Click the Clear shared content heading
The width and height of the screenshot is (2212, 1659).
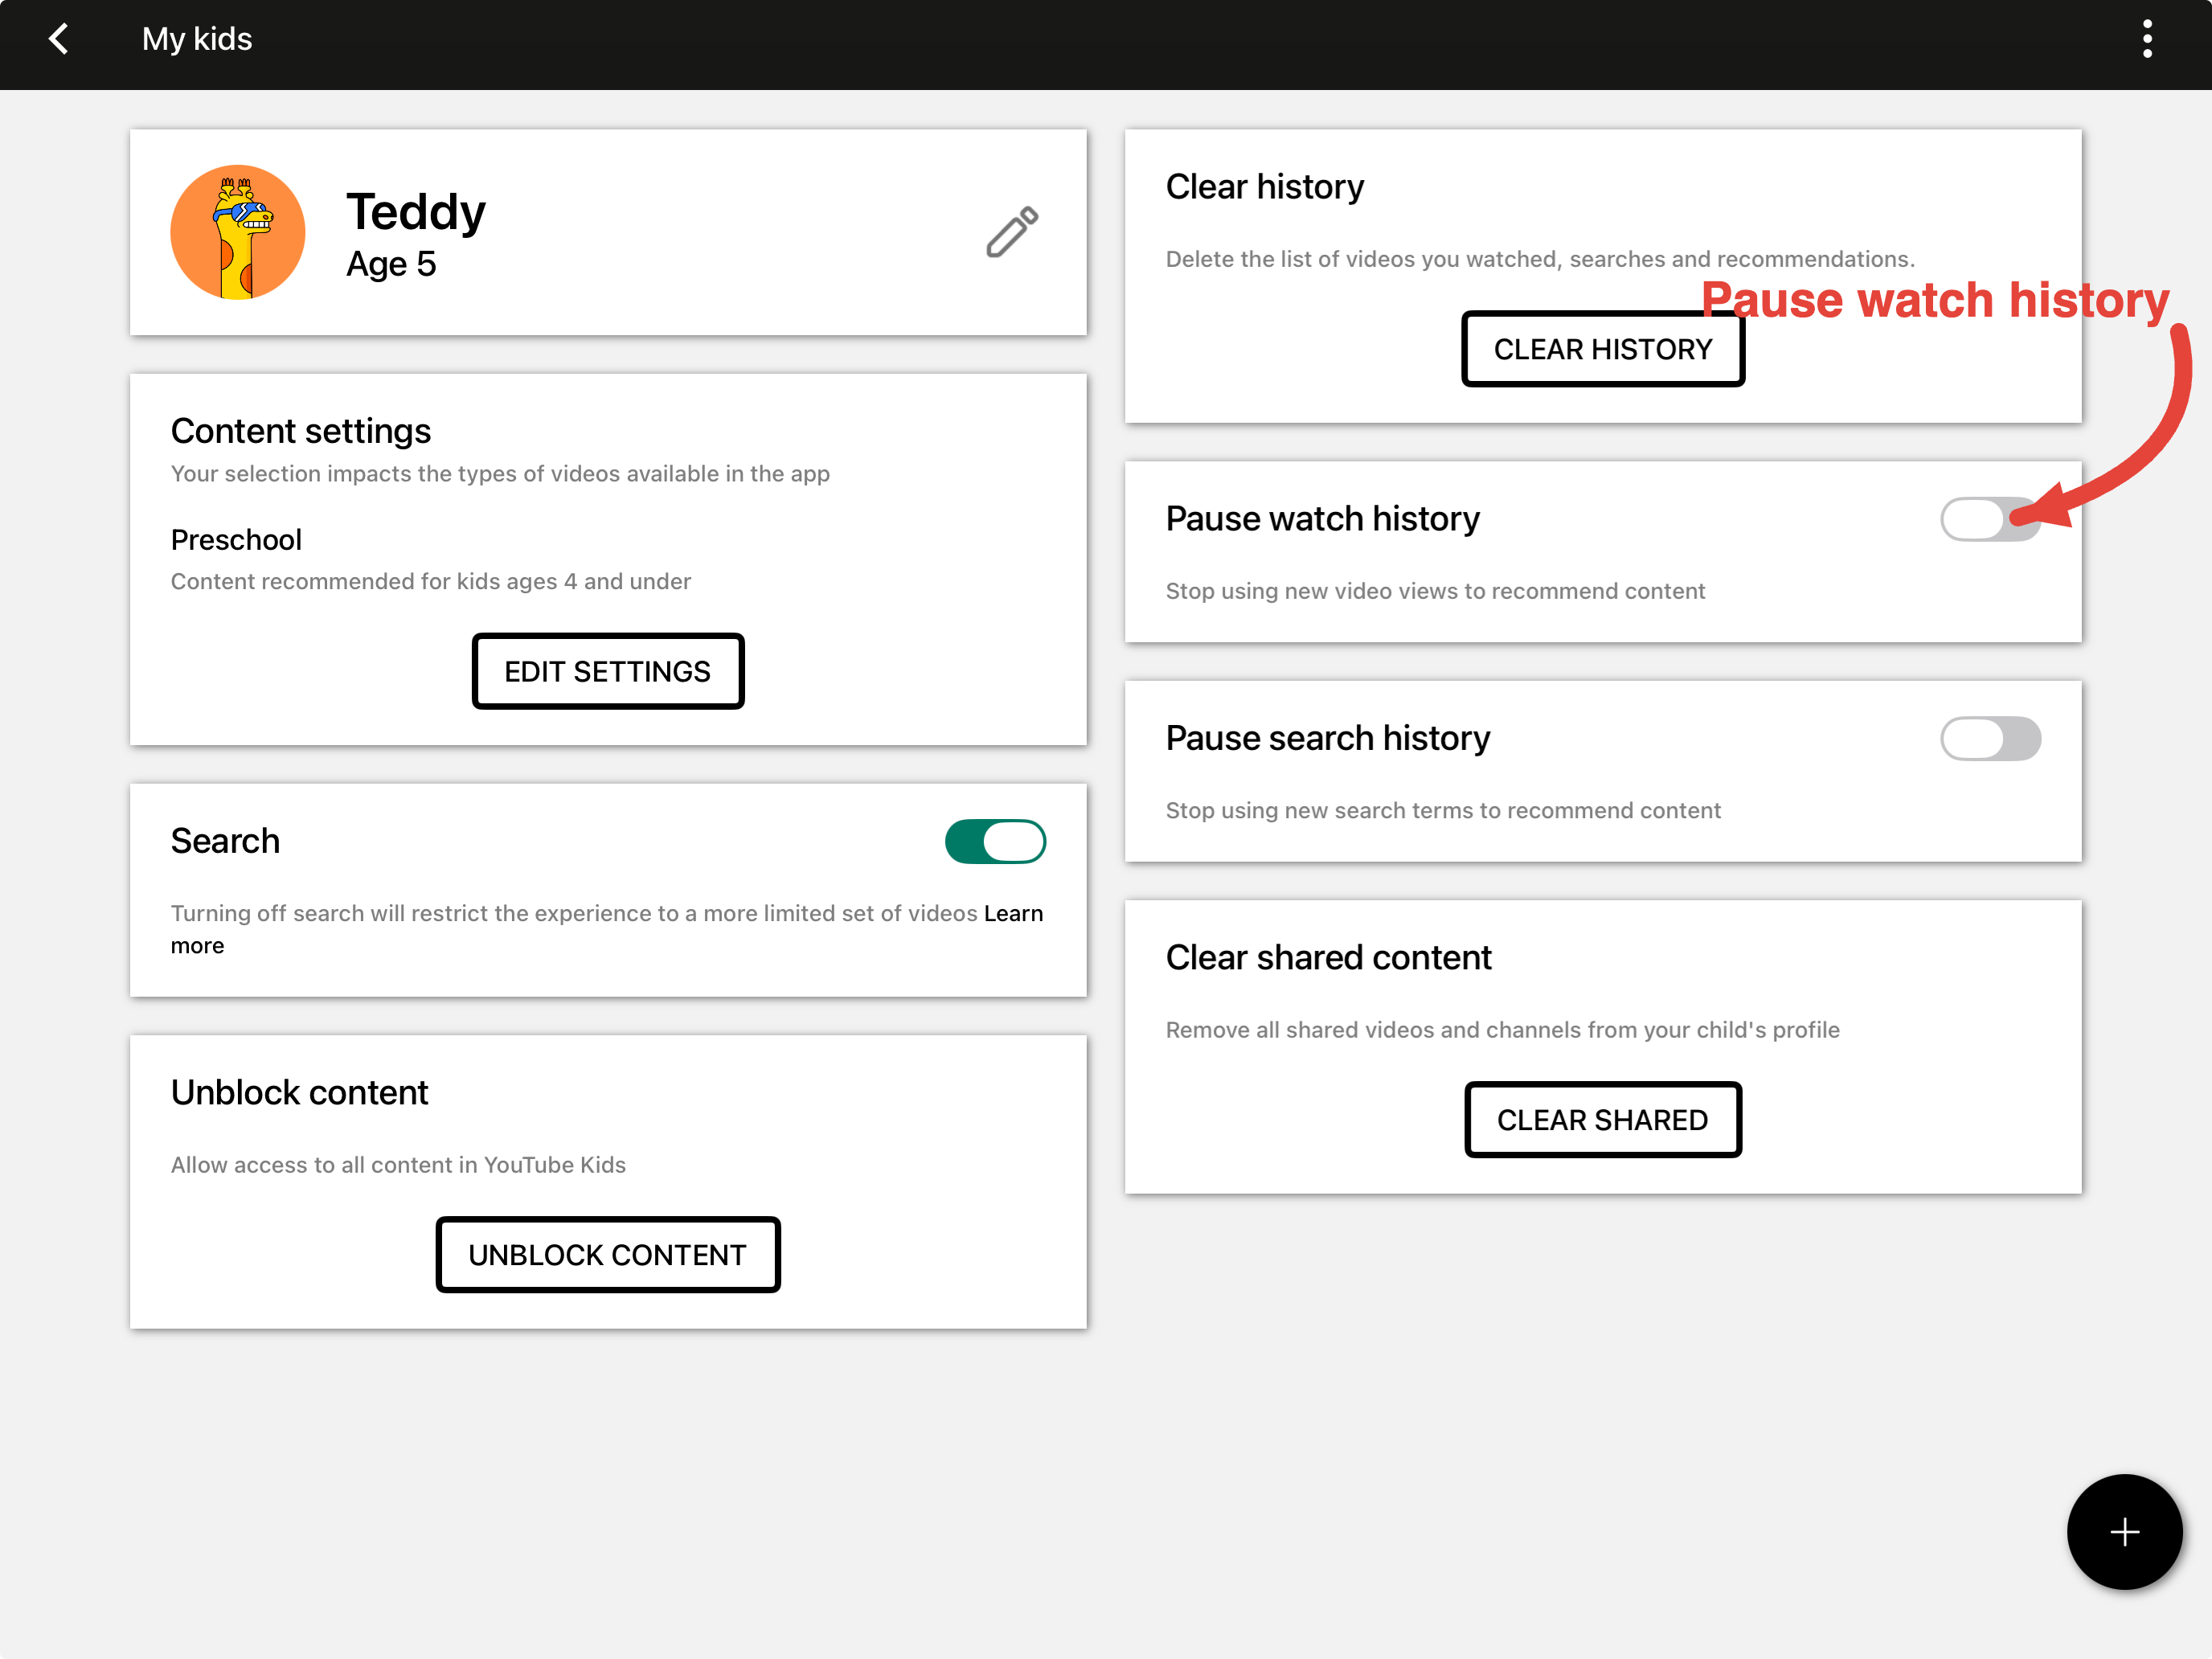point(1328,957)
